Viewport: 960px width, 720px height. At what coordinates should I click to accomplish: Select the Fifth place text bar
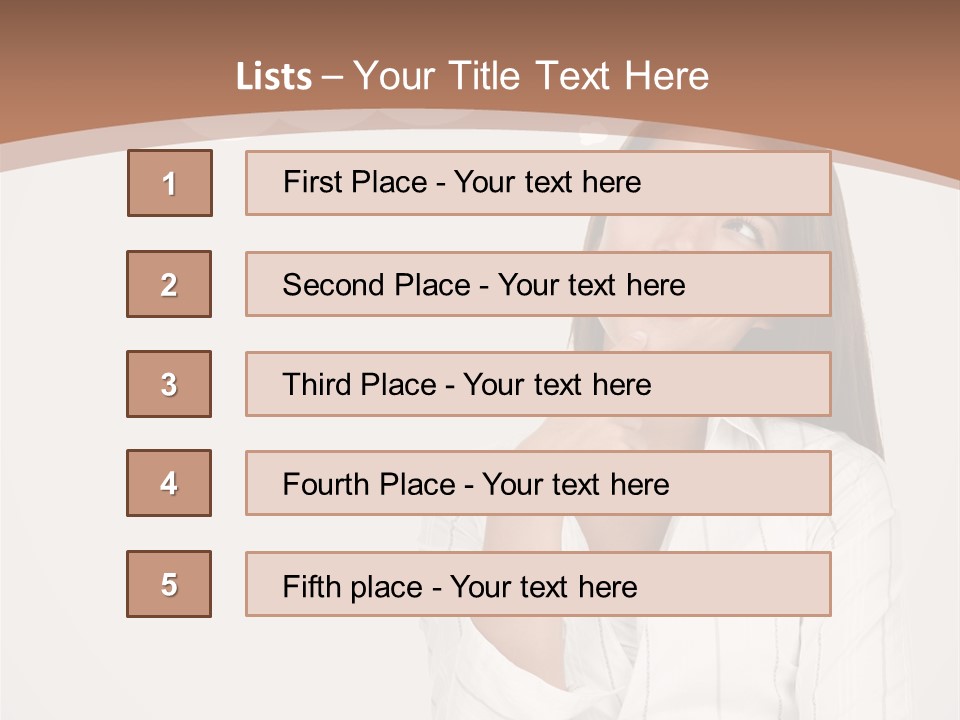pyautogui.click(x=538, y=584)
